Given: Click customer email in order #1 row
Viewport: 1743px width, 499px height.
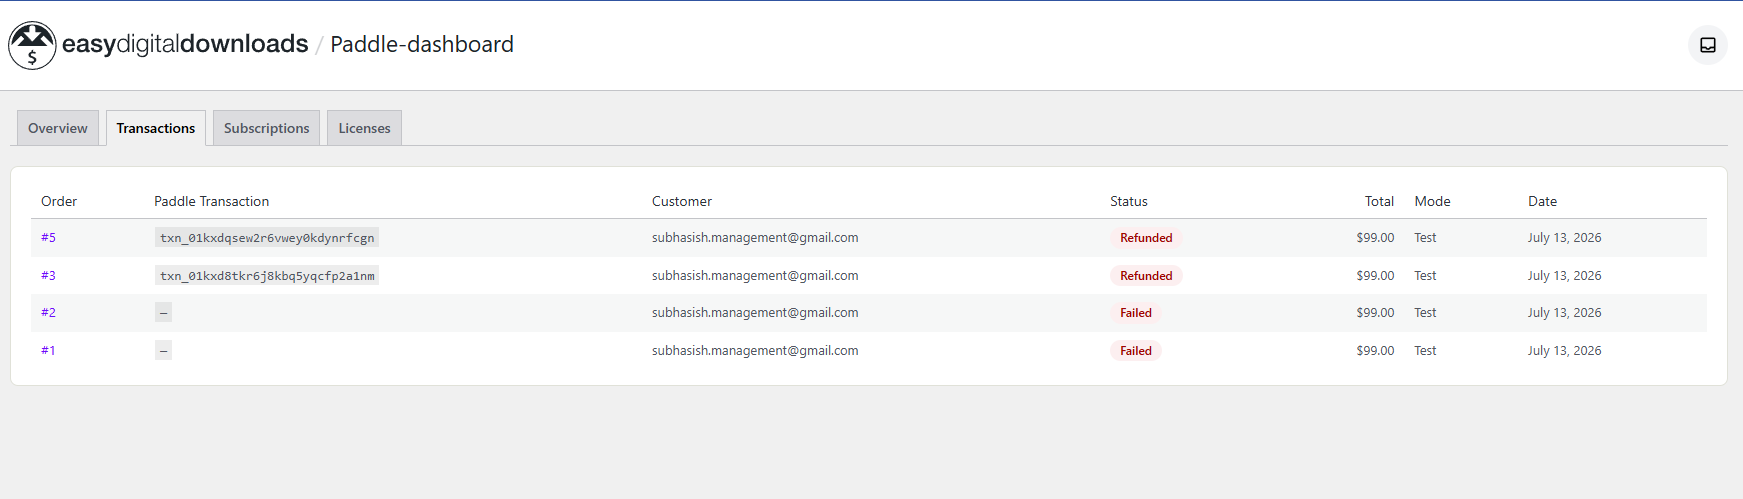Looking at the screenshot, I should [755, 351].
